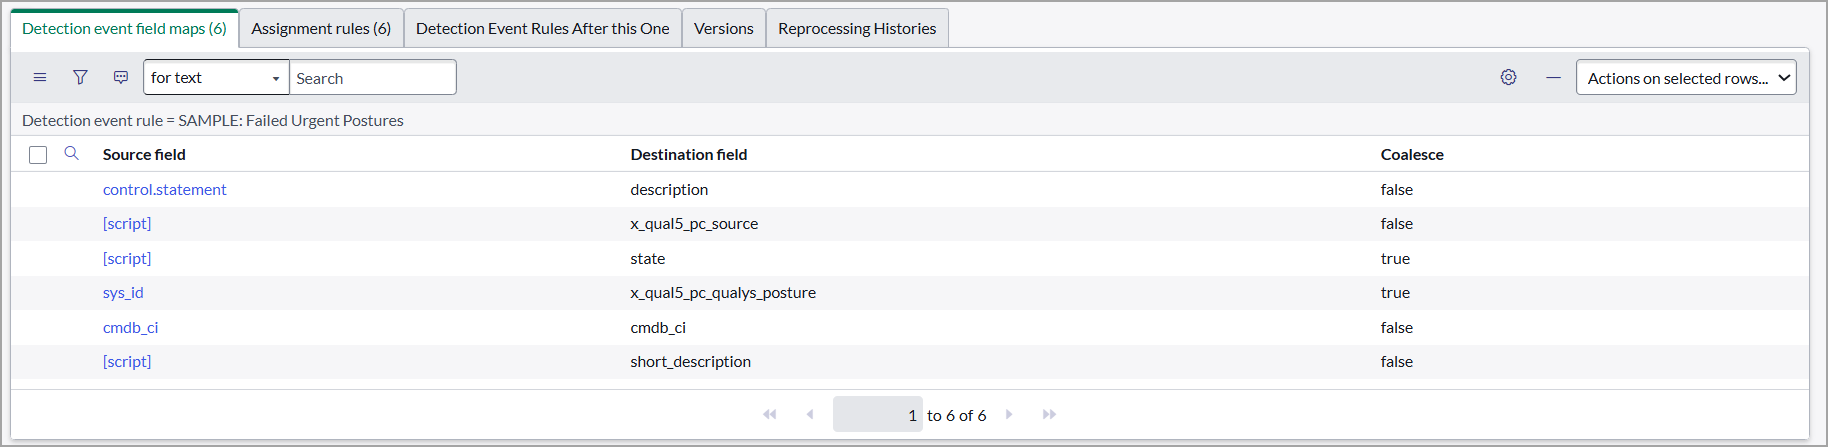Toggle the select all rows checkbox
The height and width of the screenshot is (447, 1828).
[38, 155]
